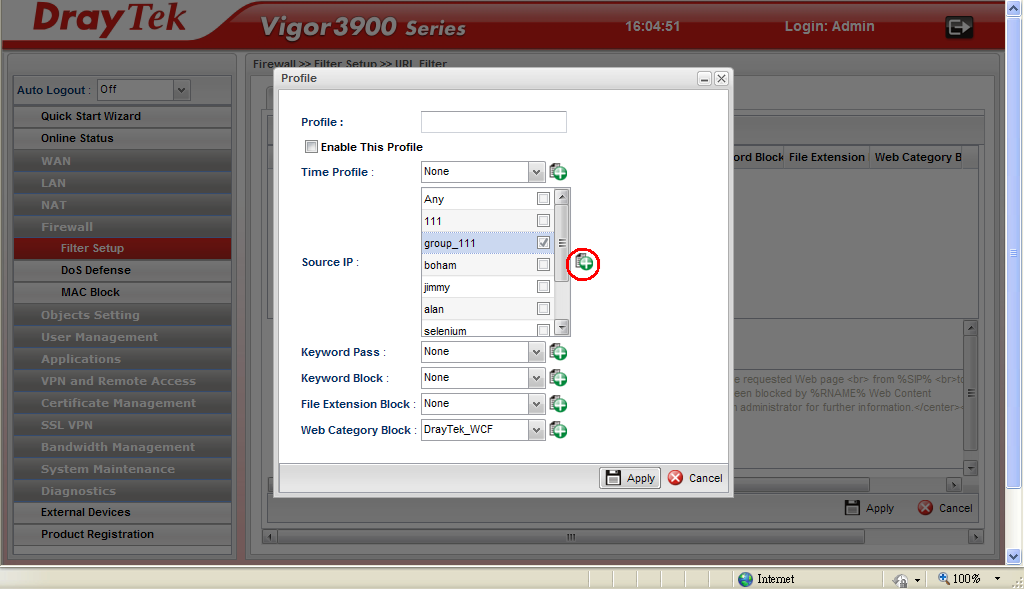Open Online Status menu
Viewport: 1024px width, 589px height.
(x=122, y=138)
